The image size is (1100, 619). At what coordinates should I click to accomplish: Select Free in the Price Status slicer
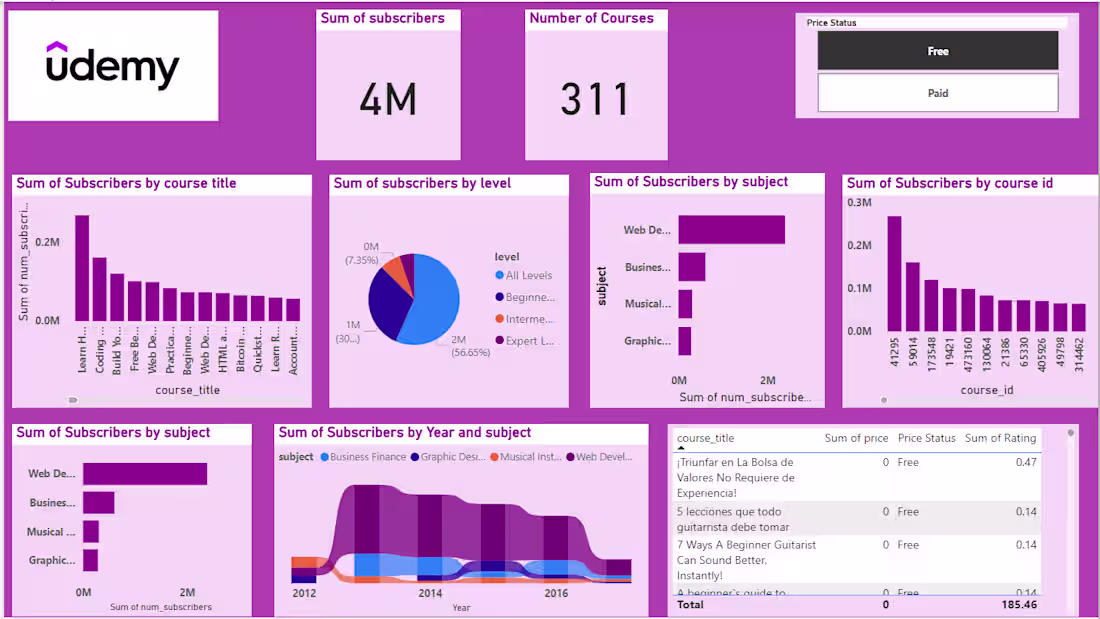(x=937, y=49)
